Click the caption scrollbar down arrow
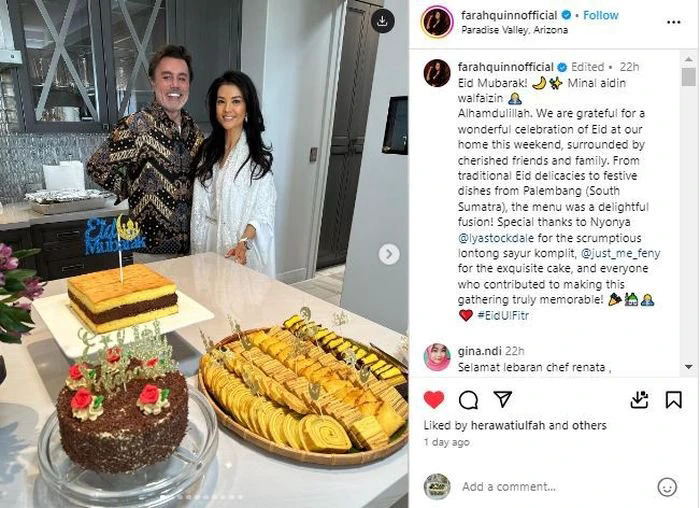Image resolution: width=700 pixels, height=508 pixels. 689,367
